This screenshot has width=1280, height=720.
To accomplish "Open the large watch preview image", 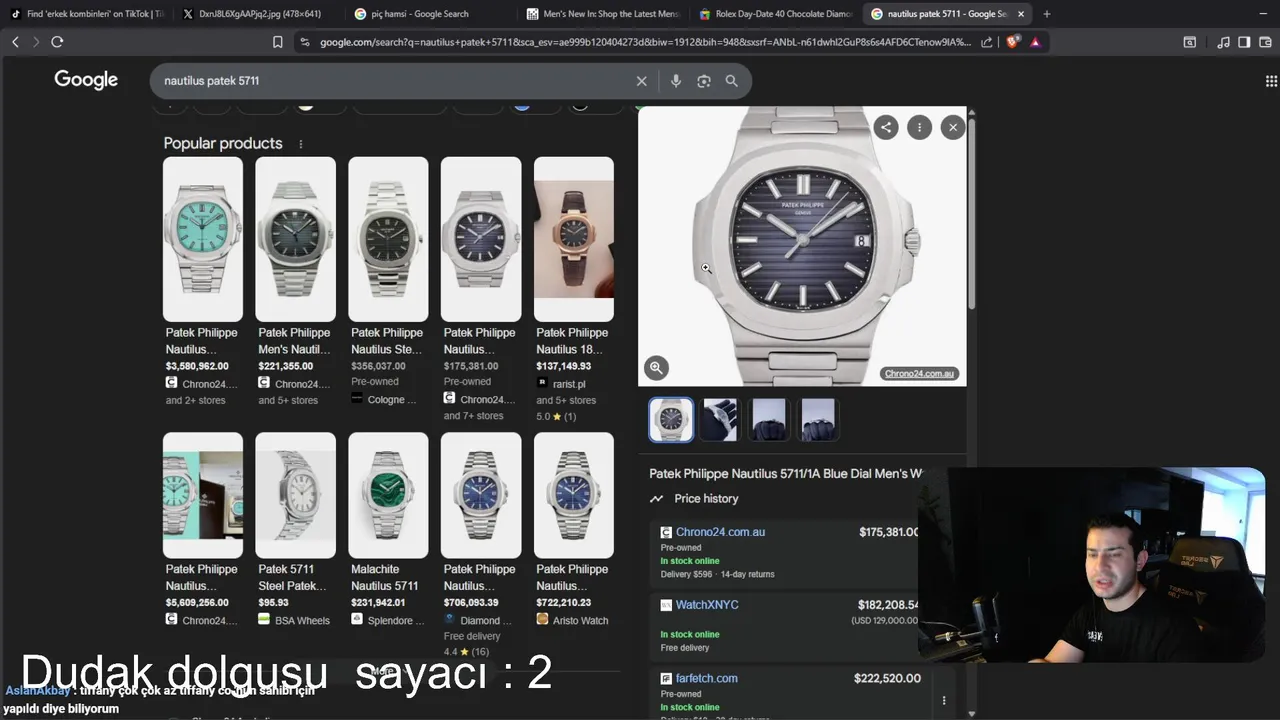I will (x=802, y=246).
